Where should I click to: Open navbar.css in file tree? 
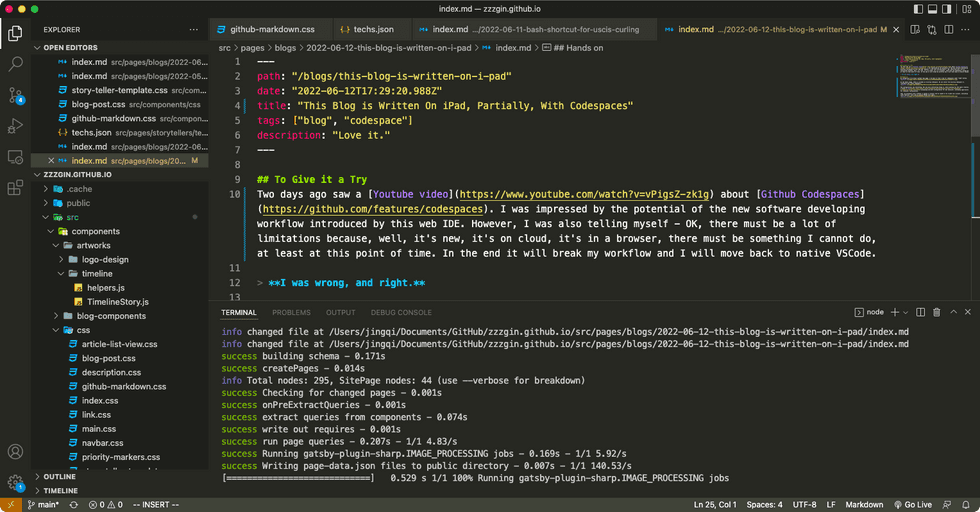[102, 443]
